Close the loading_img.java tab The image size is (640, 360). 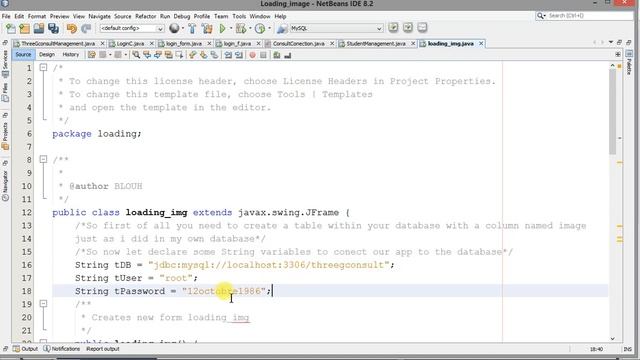[x=481, y=43]
